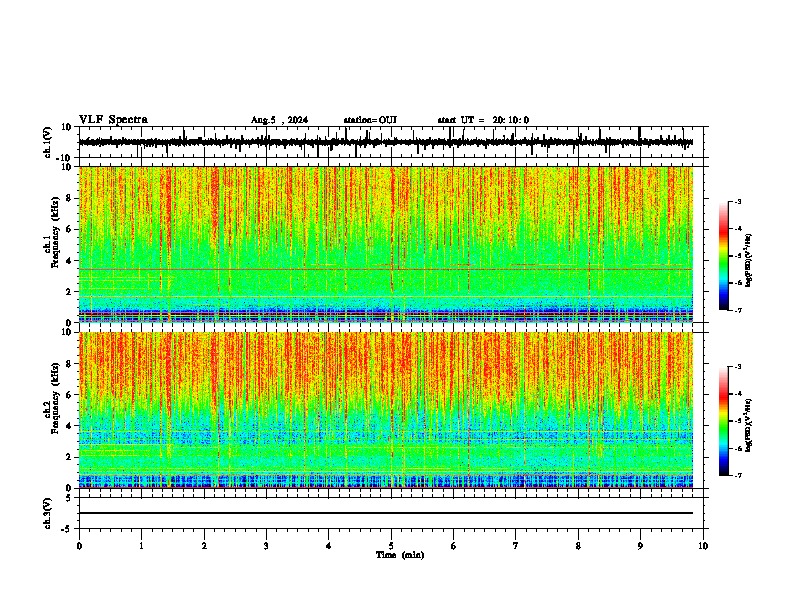
Task: Click the "ch.3(V)" vertical axis label
Action: coord(48,513)
